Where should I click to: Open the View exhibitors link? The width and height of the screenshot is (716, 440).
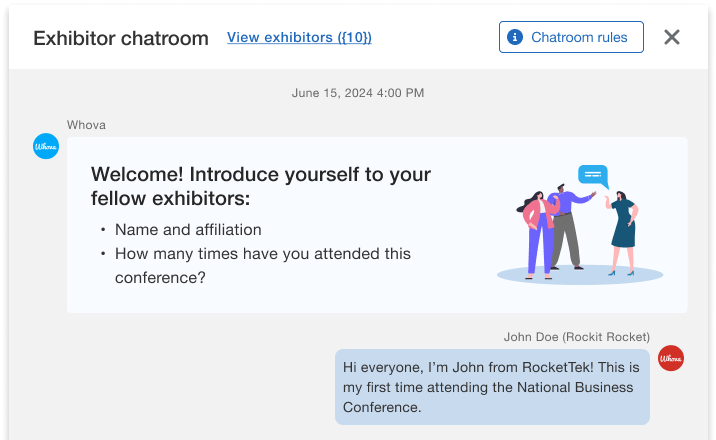pyautogui.click(x=299, y=37)
